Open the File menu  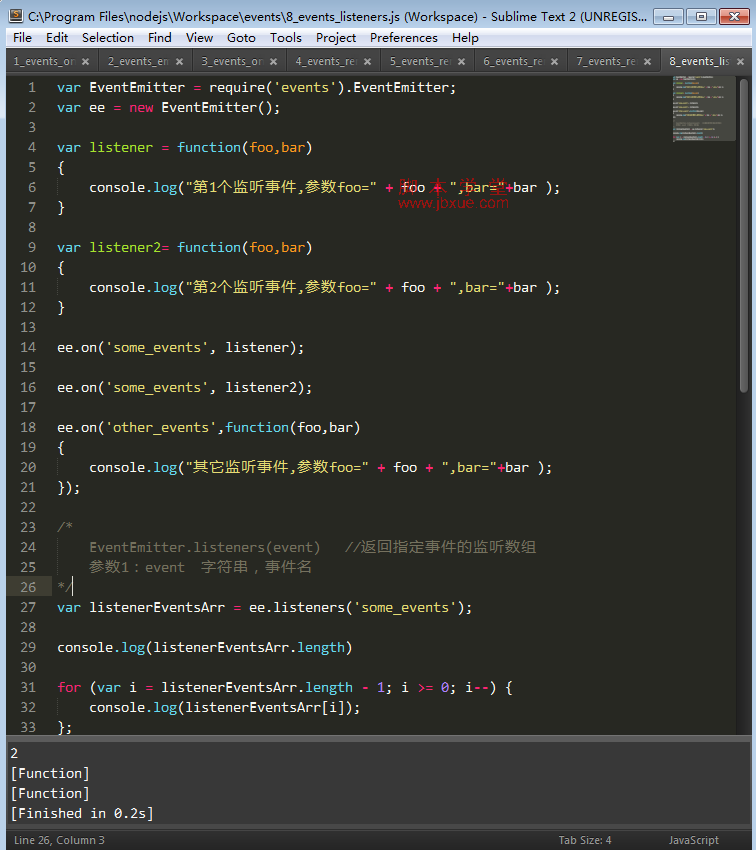[x=22, y=38]
